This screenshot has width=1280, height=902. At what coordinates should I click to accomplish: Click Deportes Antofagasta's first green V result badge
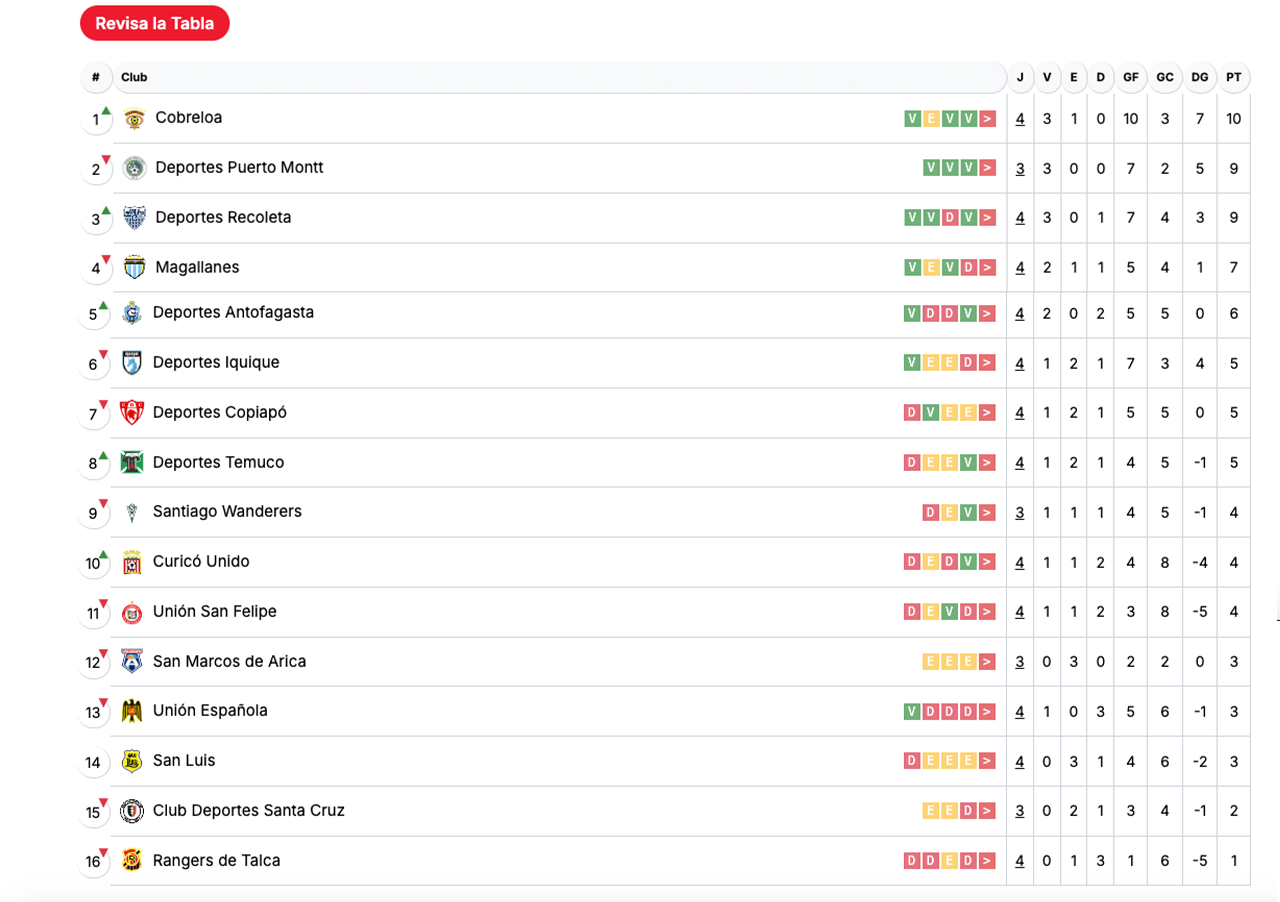click(912, 314)
